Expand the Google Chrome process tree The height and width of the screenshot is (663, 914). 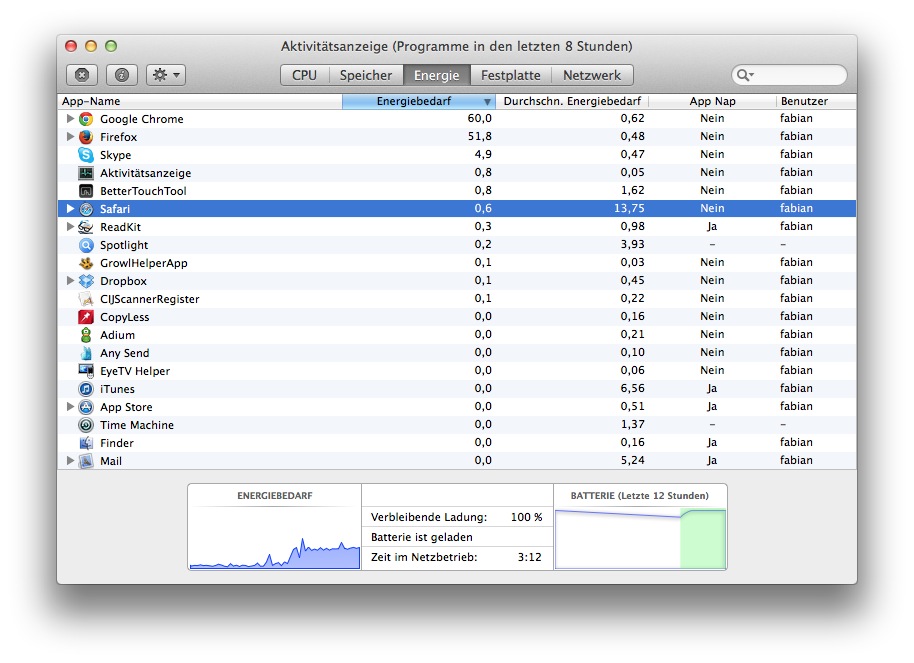point(70,119)
